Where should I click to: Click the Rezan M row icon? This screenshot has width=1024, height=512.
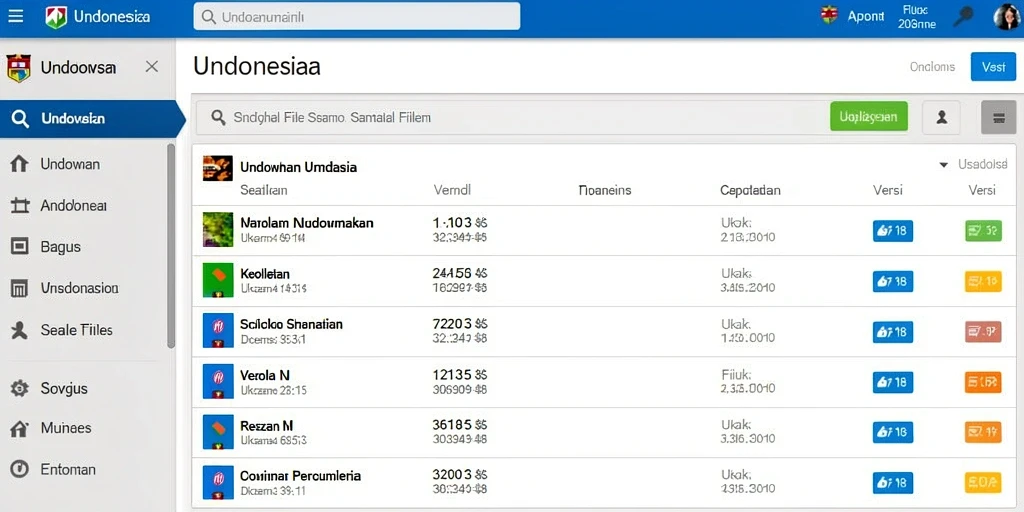(217, 432)
